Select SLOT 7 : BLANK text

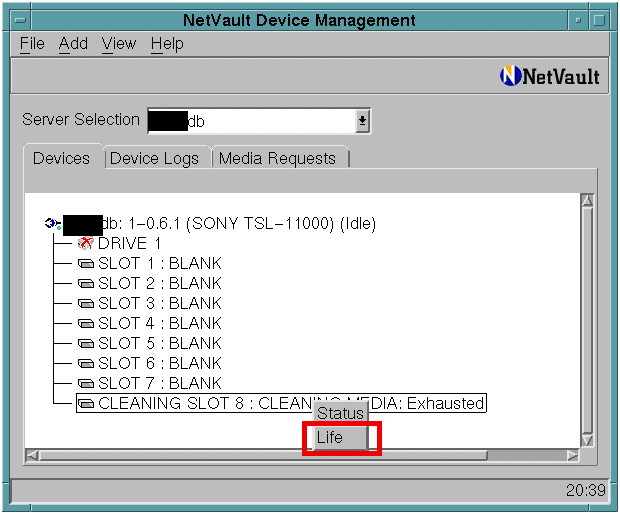pyautogui.click(x=160, y=383)
